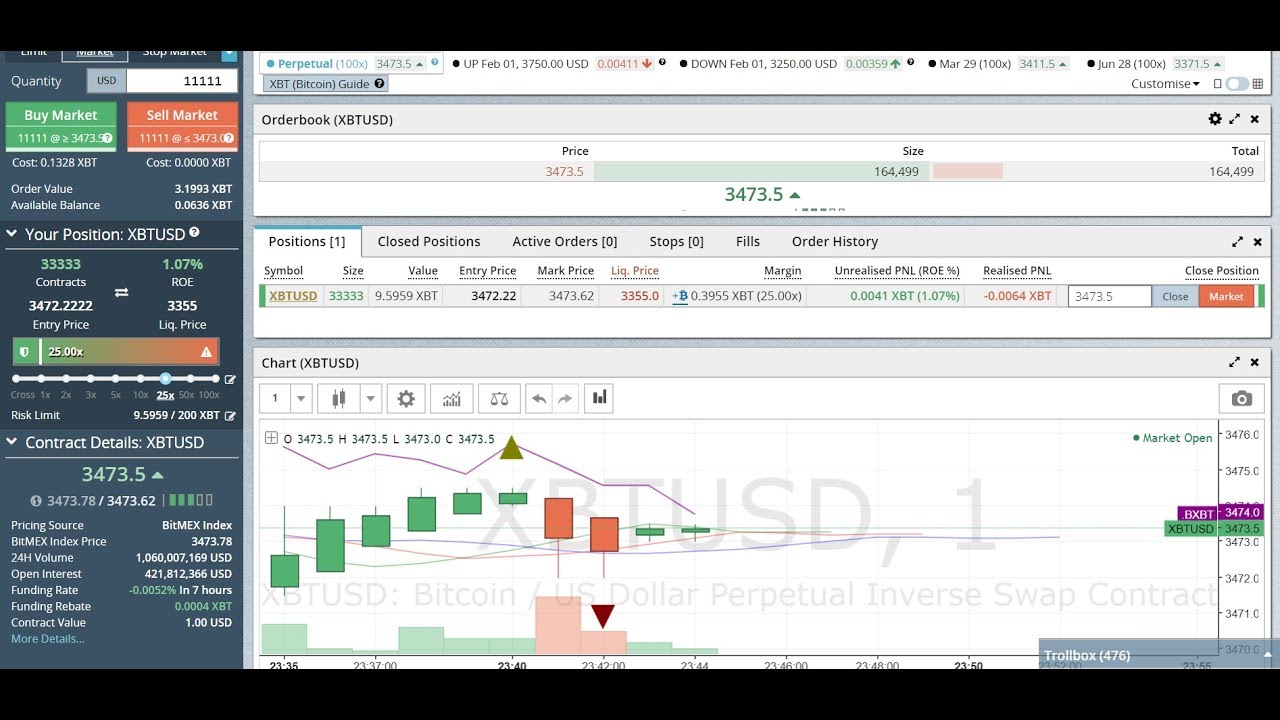
Task: Open chart interval dropdown arrow
Action: pyautogui.click(x=301, y=398)
